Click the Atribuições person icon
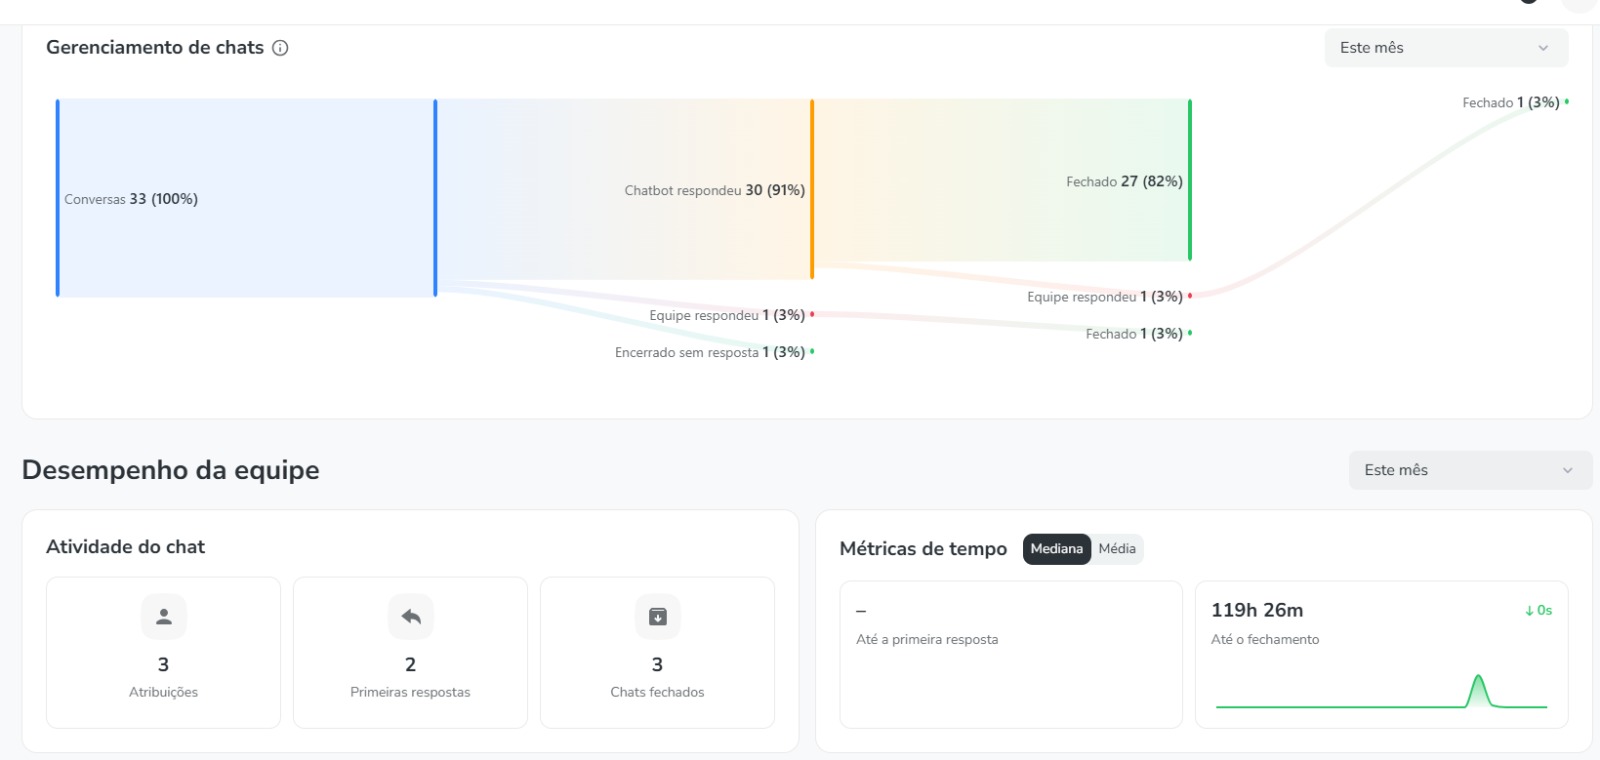Image resolution: width=1600 pixels, height=760 pixels. (x=164, y=617)
